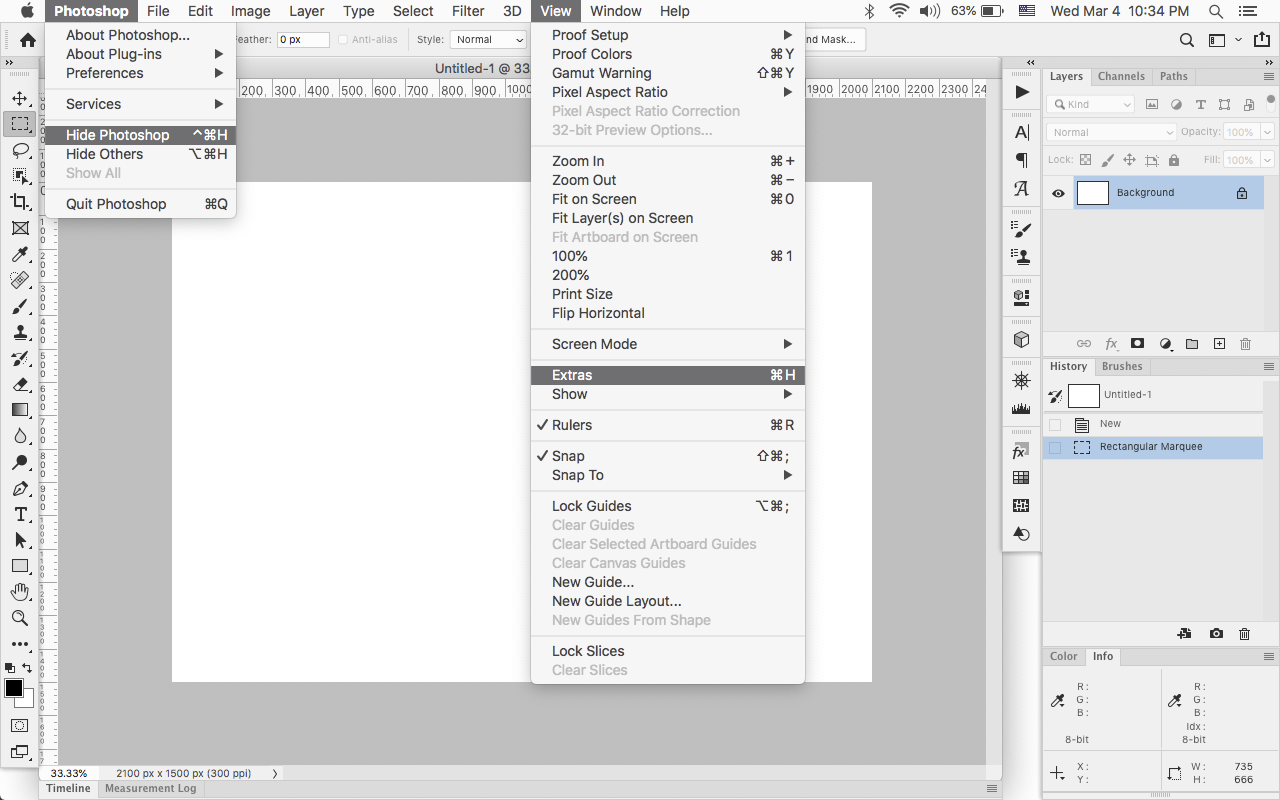The image size is (1280, 800).
Task: Open the Actions panel play icon
Action: point(1021,92)
